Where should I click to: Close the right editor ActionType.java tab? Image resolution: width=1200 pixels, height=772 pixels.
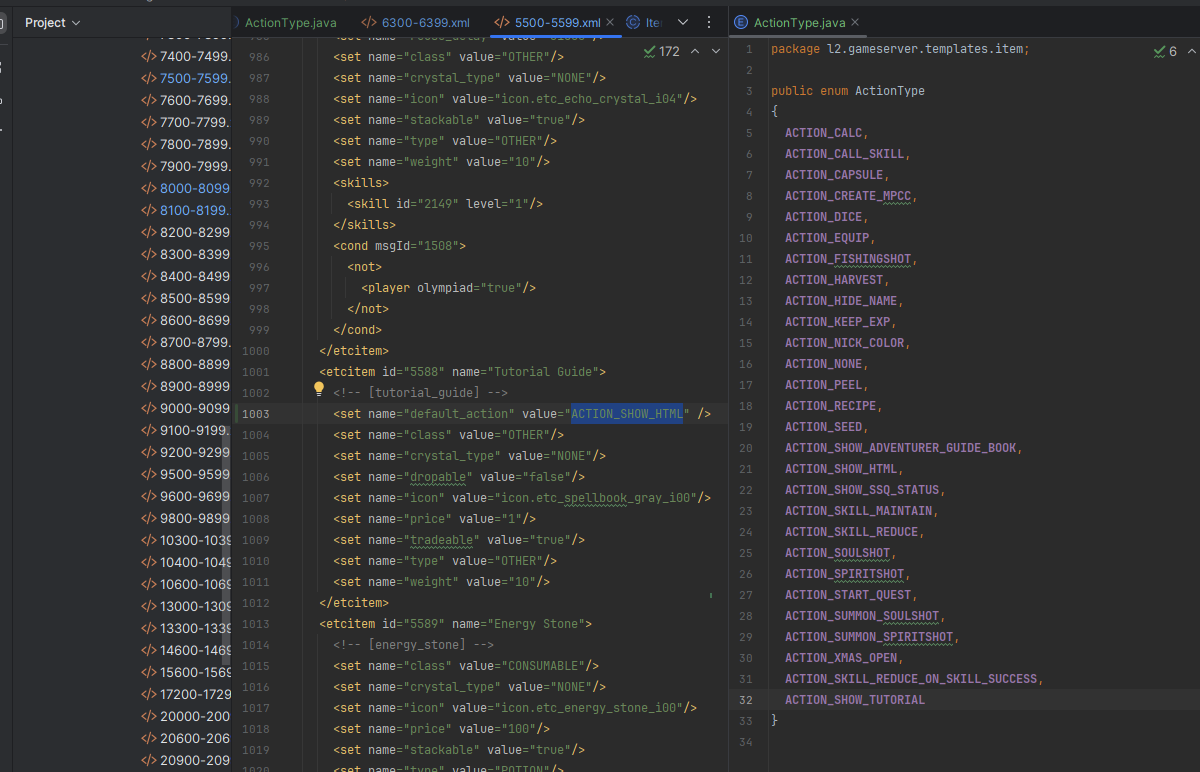(855, 22)
